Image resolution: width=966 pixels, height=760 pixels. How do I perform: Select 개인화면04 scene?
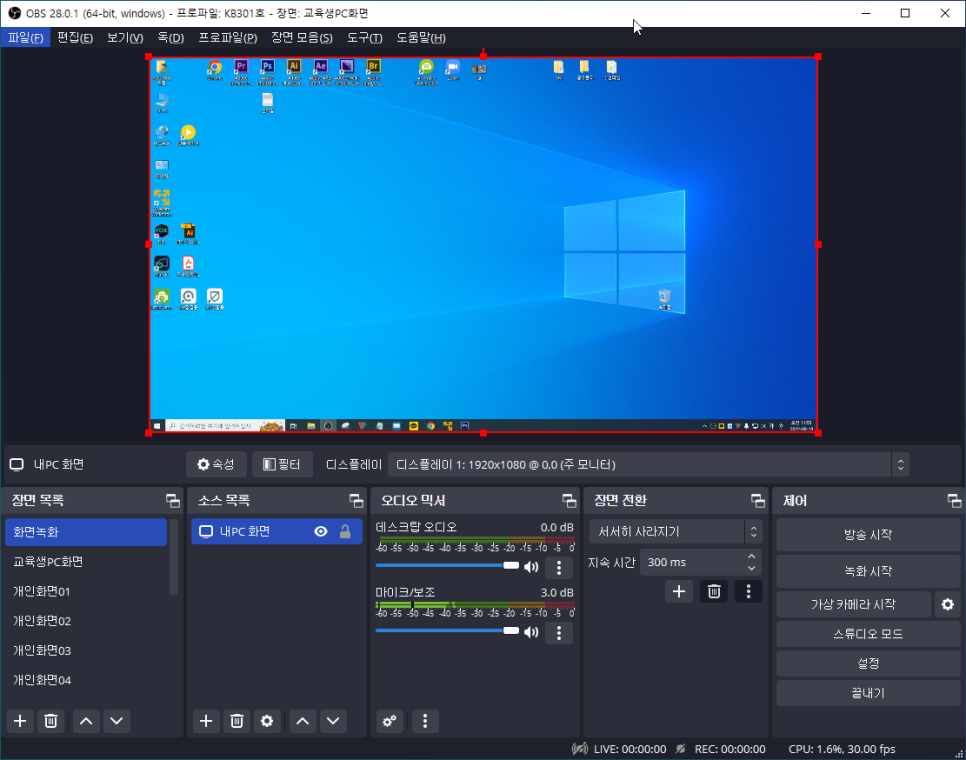pyautogui.click(x=86, y=680)
